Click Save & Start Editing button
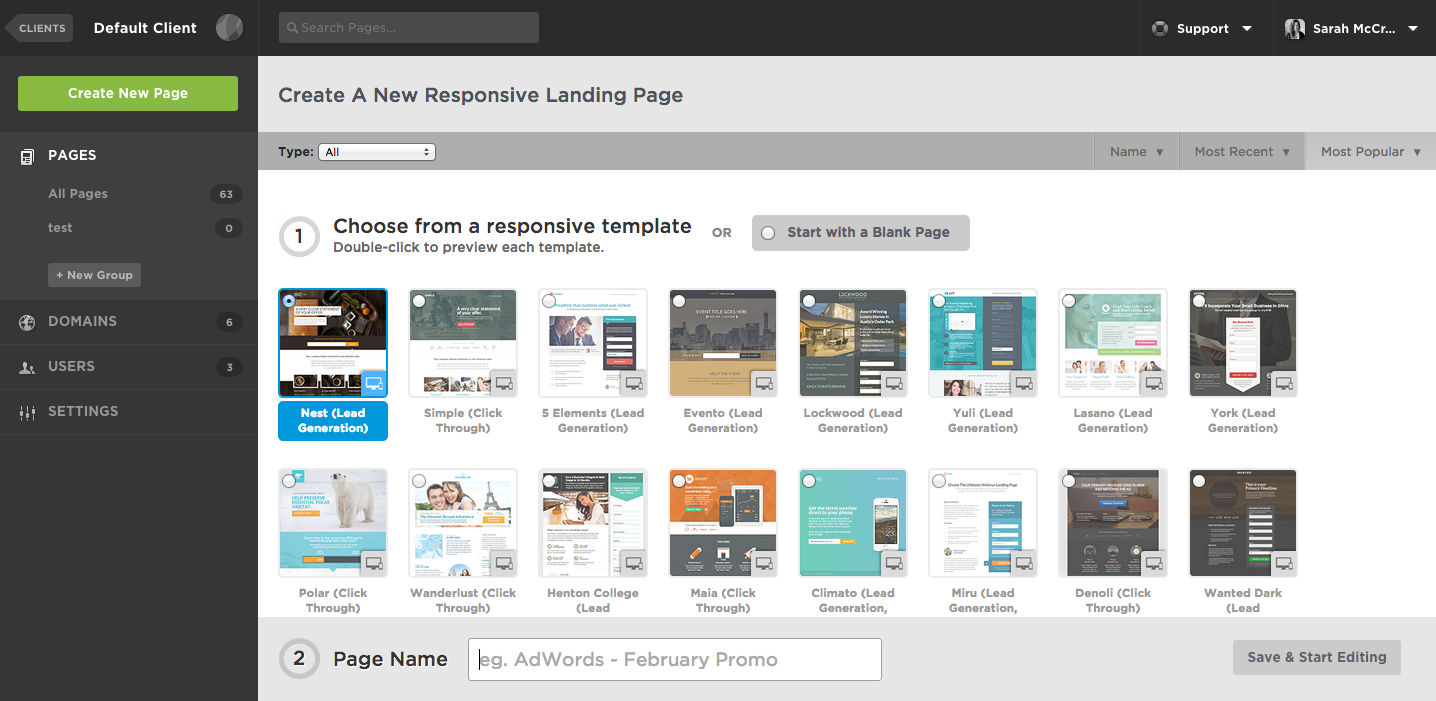Image resolution: width=1436 pixels, height=701 pixels. pos(1316,657)
